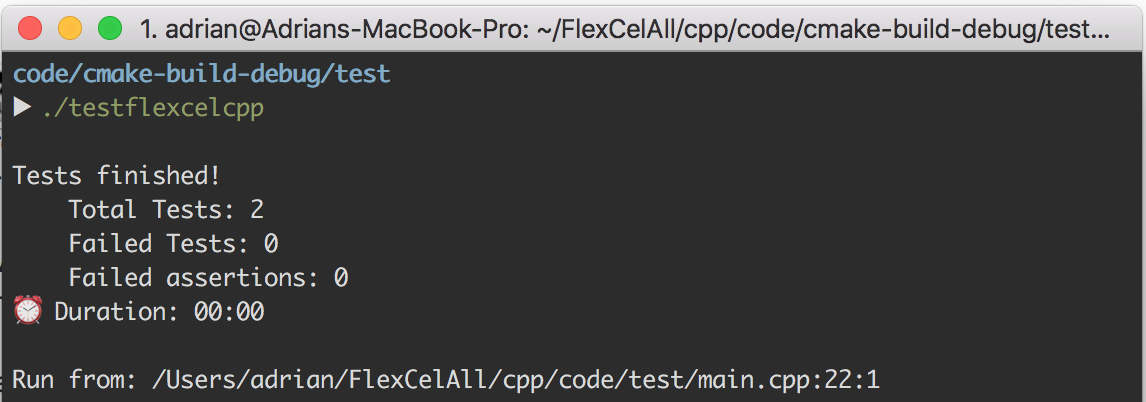Viewport: 1146px width, 402px height.
Task: Click the 'Failed Tests: 0' line
Action: coord(173,243)
